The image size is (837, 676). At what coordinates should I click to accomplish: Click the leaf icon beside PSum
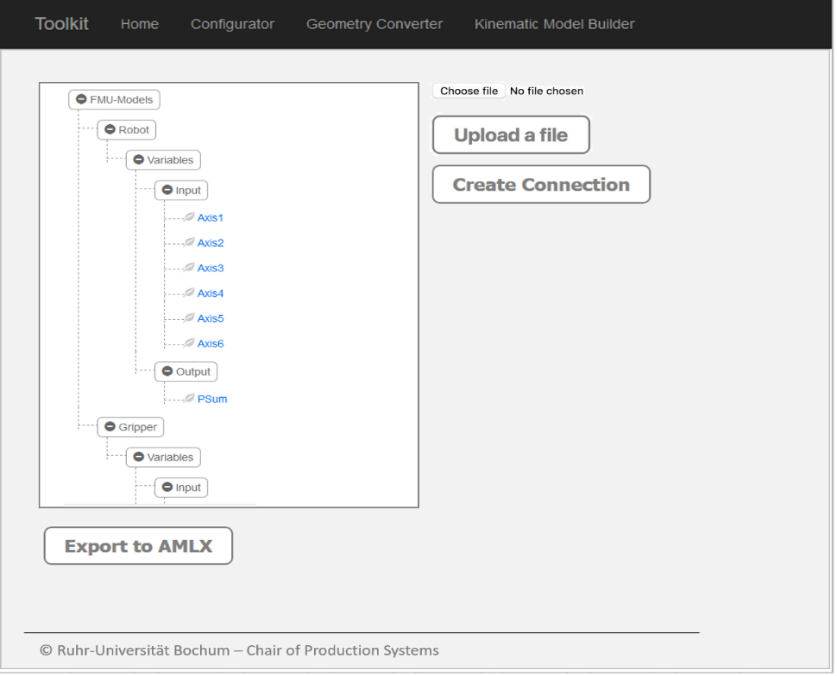coord(188,399)
